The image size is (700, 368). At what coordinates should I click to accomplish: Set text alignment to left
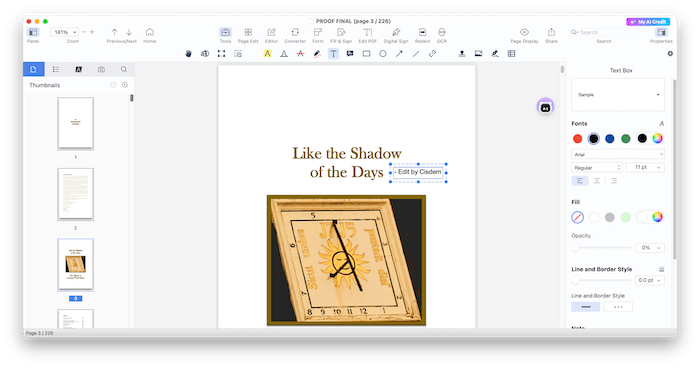[579, 181]
